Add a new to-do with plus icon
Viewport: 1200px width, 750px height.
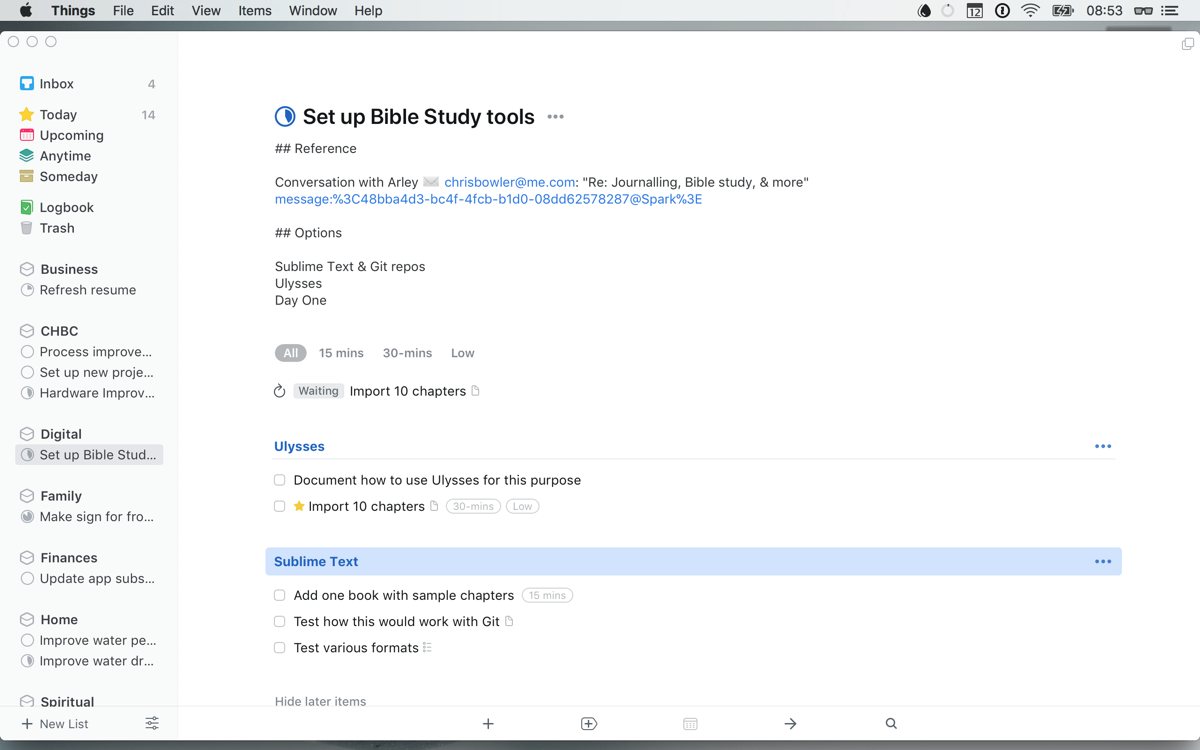tap(488, 724)
